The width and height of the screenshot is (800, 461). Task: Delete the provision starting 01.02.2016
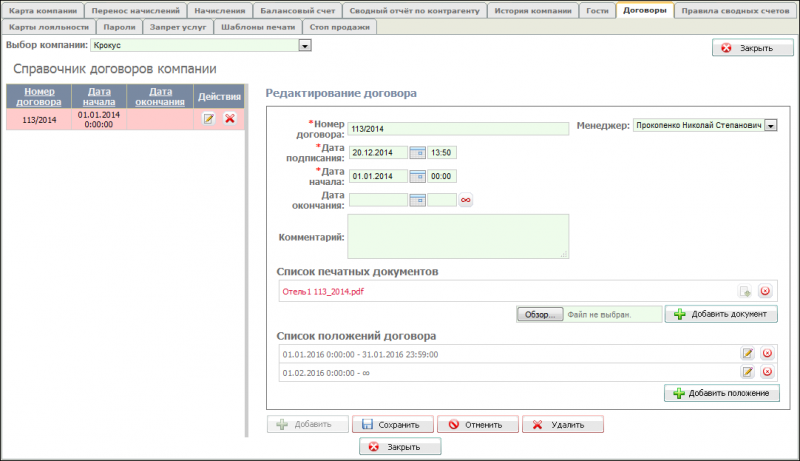[767, 372]
